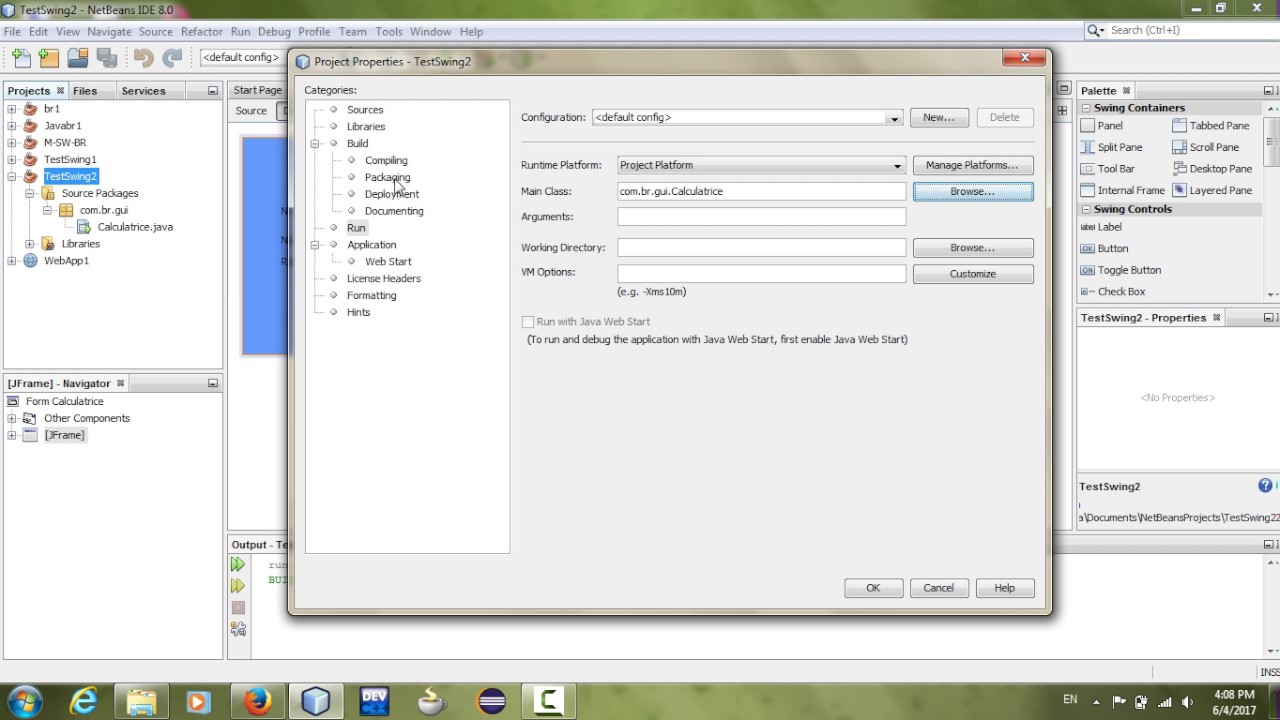
Task: Click the NetBeans cube icon in taskbar
Action: tap(315, 701)
